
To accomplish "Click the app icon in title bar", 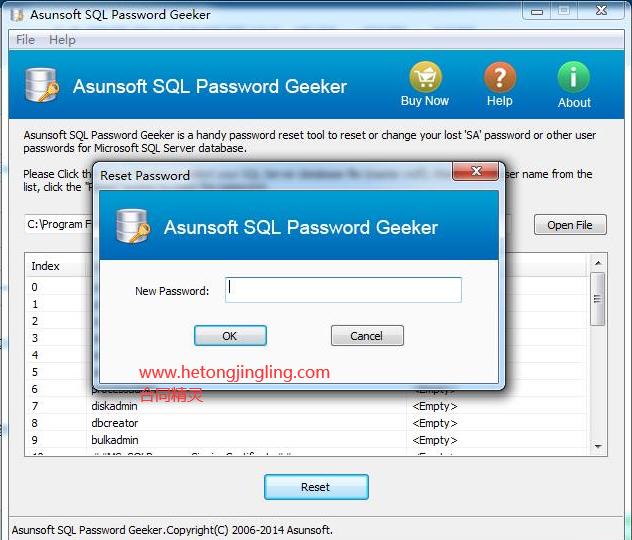I will 17,15.
